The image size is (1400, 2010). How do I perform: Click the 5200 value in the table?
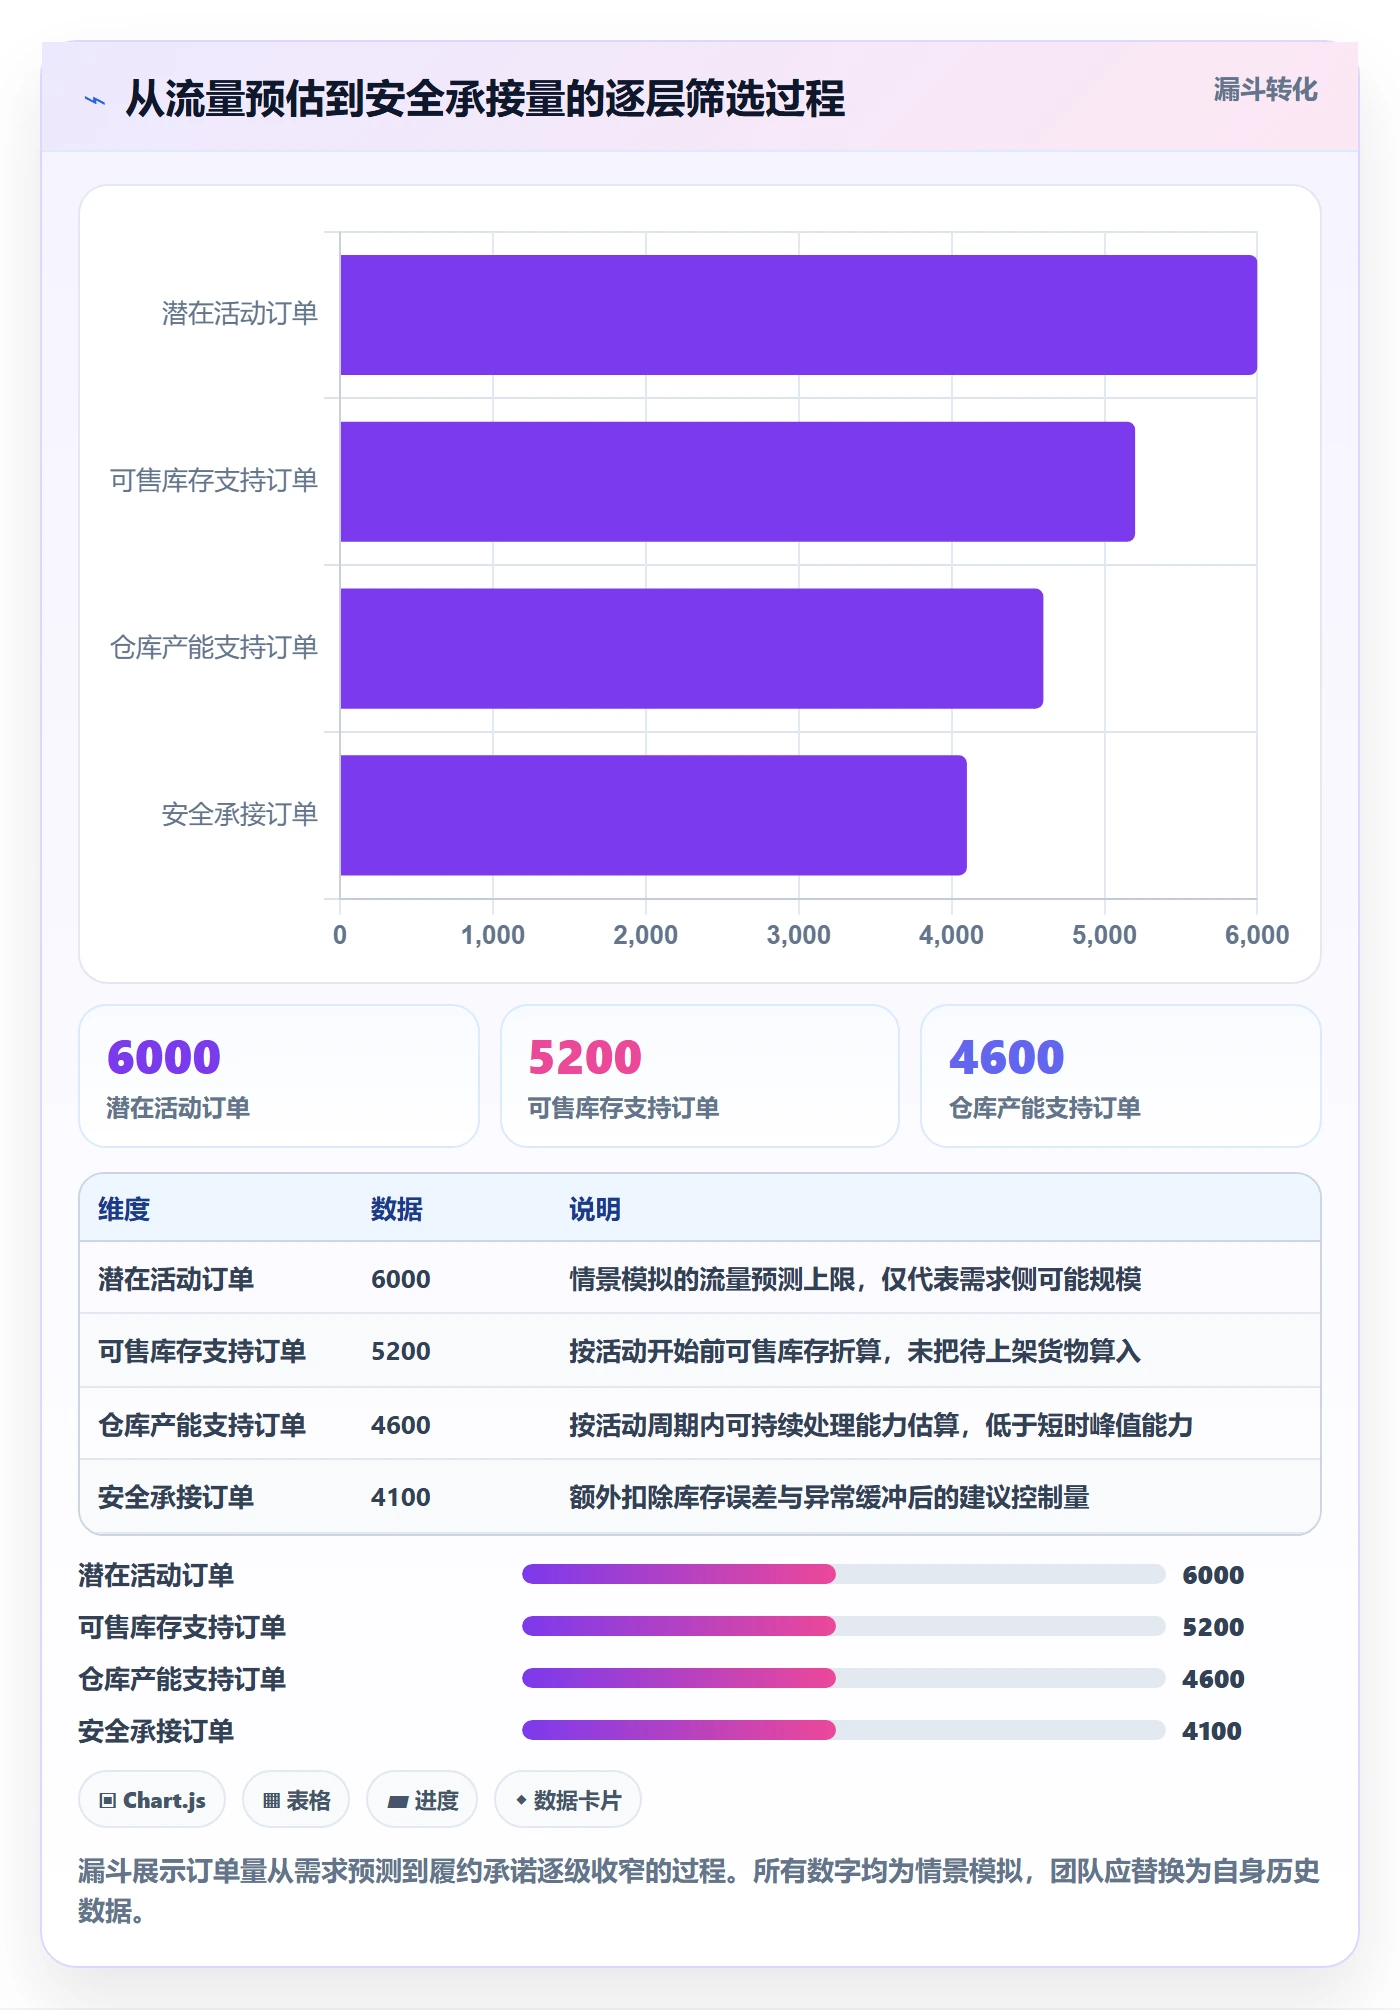coord(401,1351)
